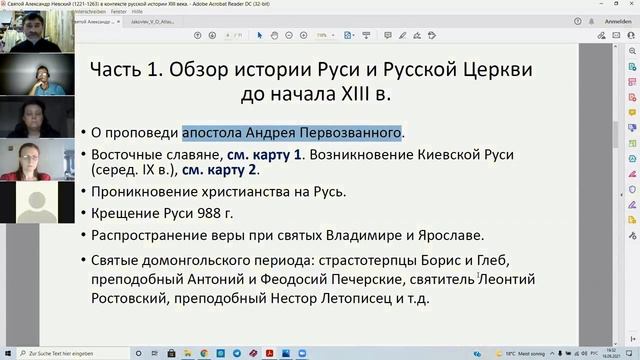Screen dimensions: 640x360
Task: Click the Крещение Руси 988 г. bullet
Action: pos(162,213)
